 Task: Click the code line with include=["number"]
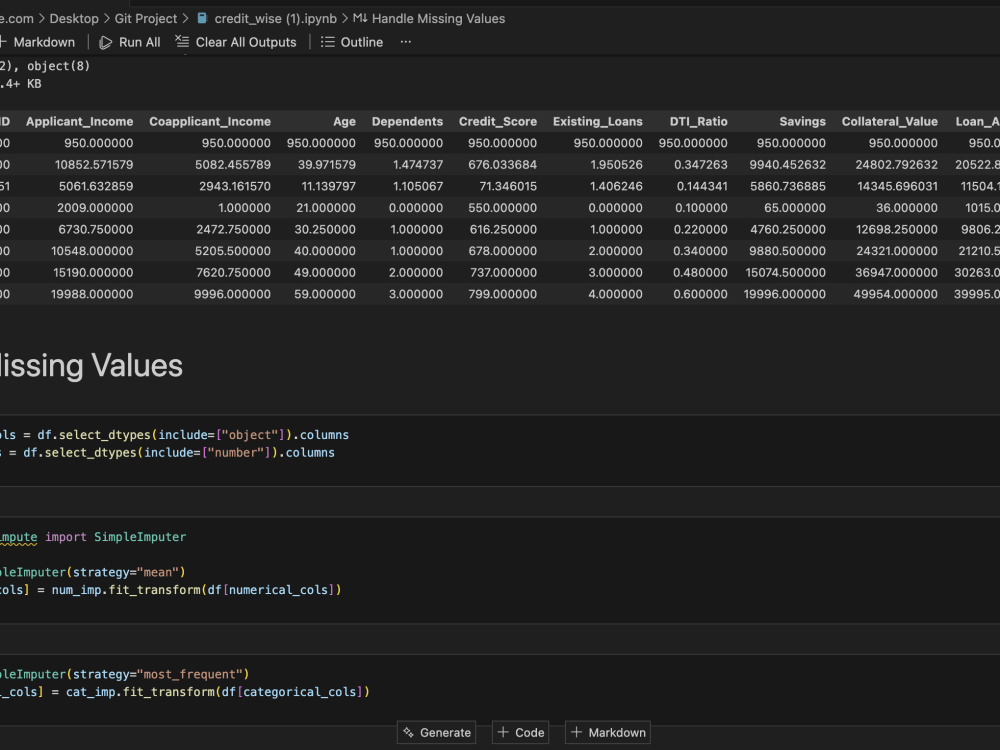(x=167, y=453)
